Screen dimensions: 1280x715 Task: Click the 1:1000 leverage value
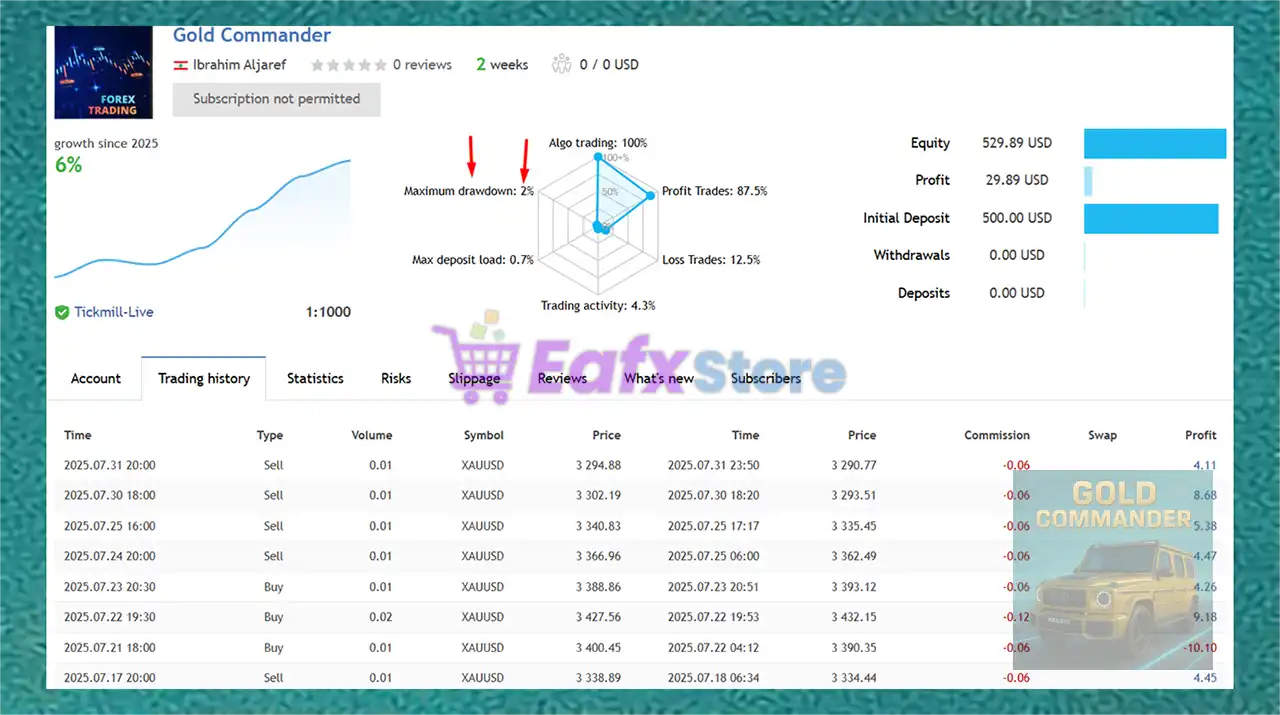pos(328,312)
